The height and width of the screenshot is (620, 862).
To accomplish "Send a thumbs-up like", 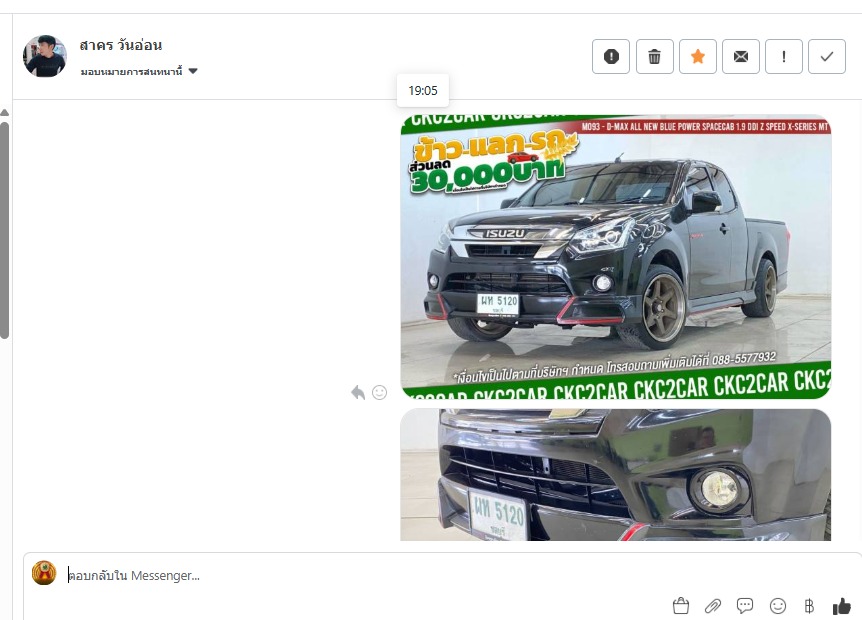I will coord(842,606).
